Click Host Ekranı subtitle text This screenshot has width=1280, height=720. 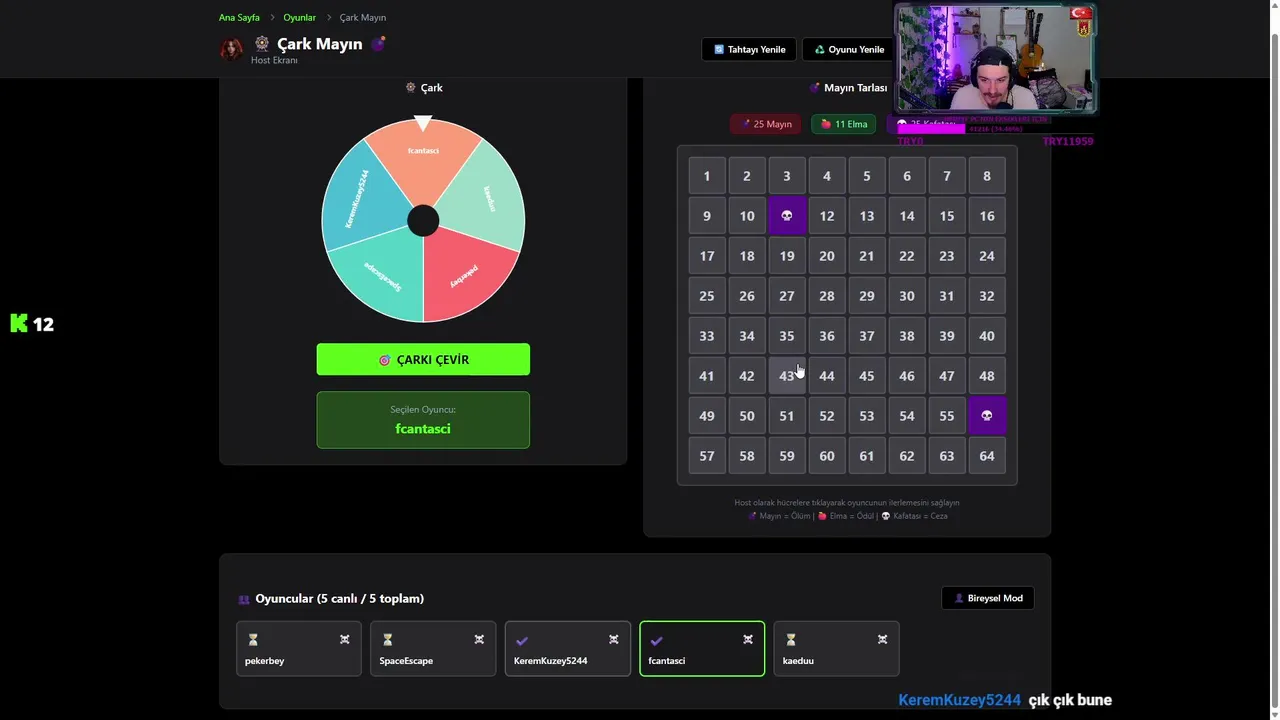(x=274, y=60)
